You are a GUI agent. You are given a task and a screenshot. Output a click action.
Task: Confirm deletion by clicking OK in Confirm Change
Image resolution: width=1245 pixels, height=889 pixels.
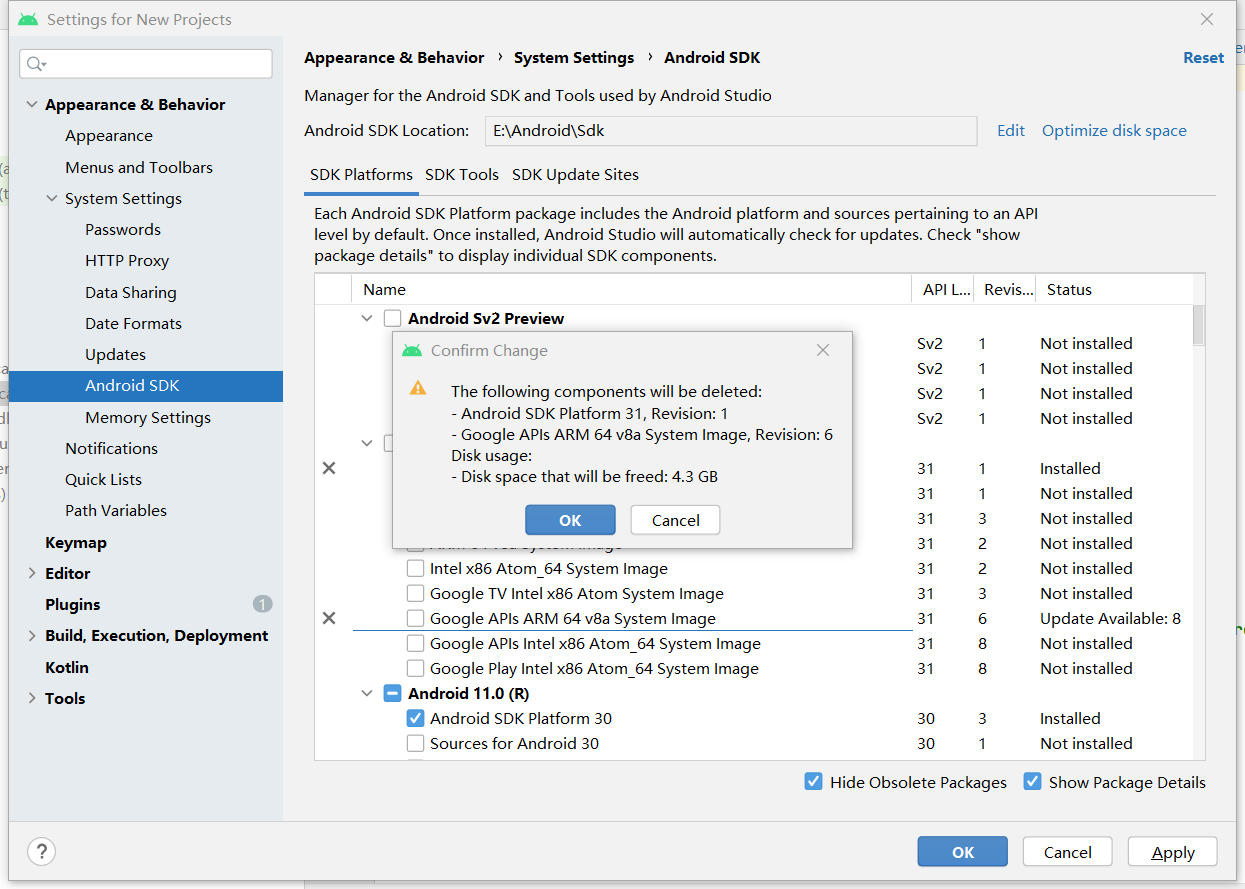click(570, 519)
